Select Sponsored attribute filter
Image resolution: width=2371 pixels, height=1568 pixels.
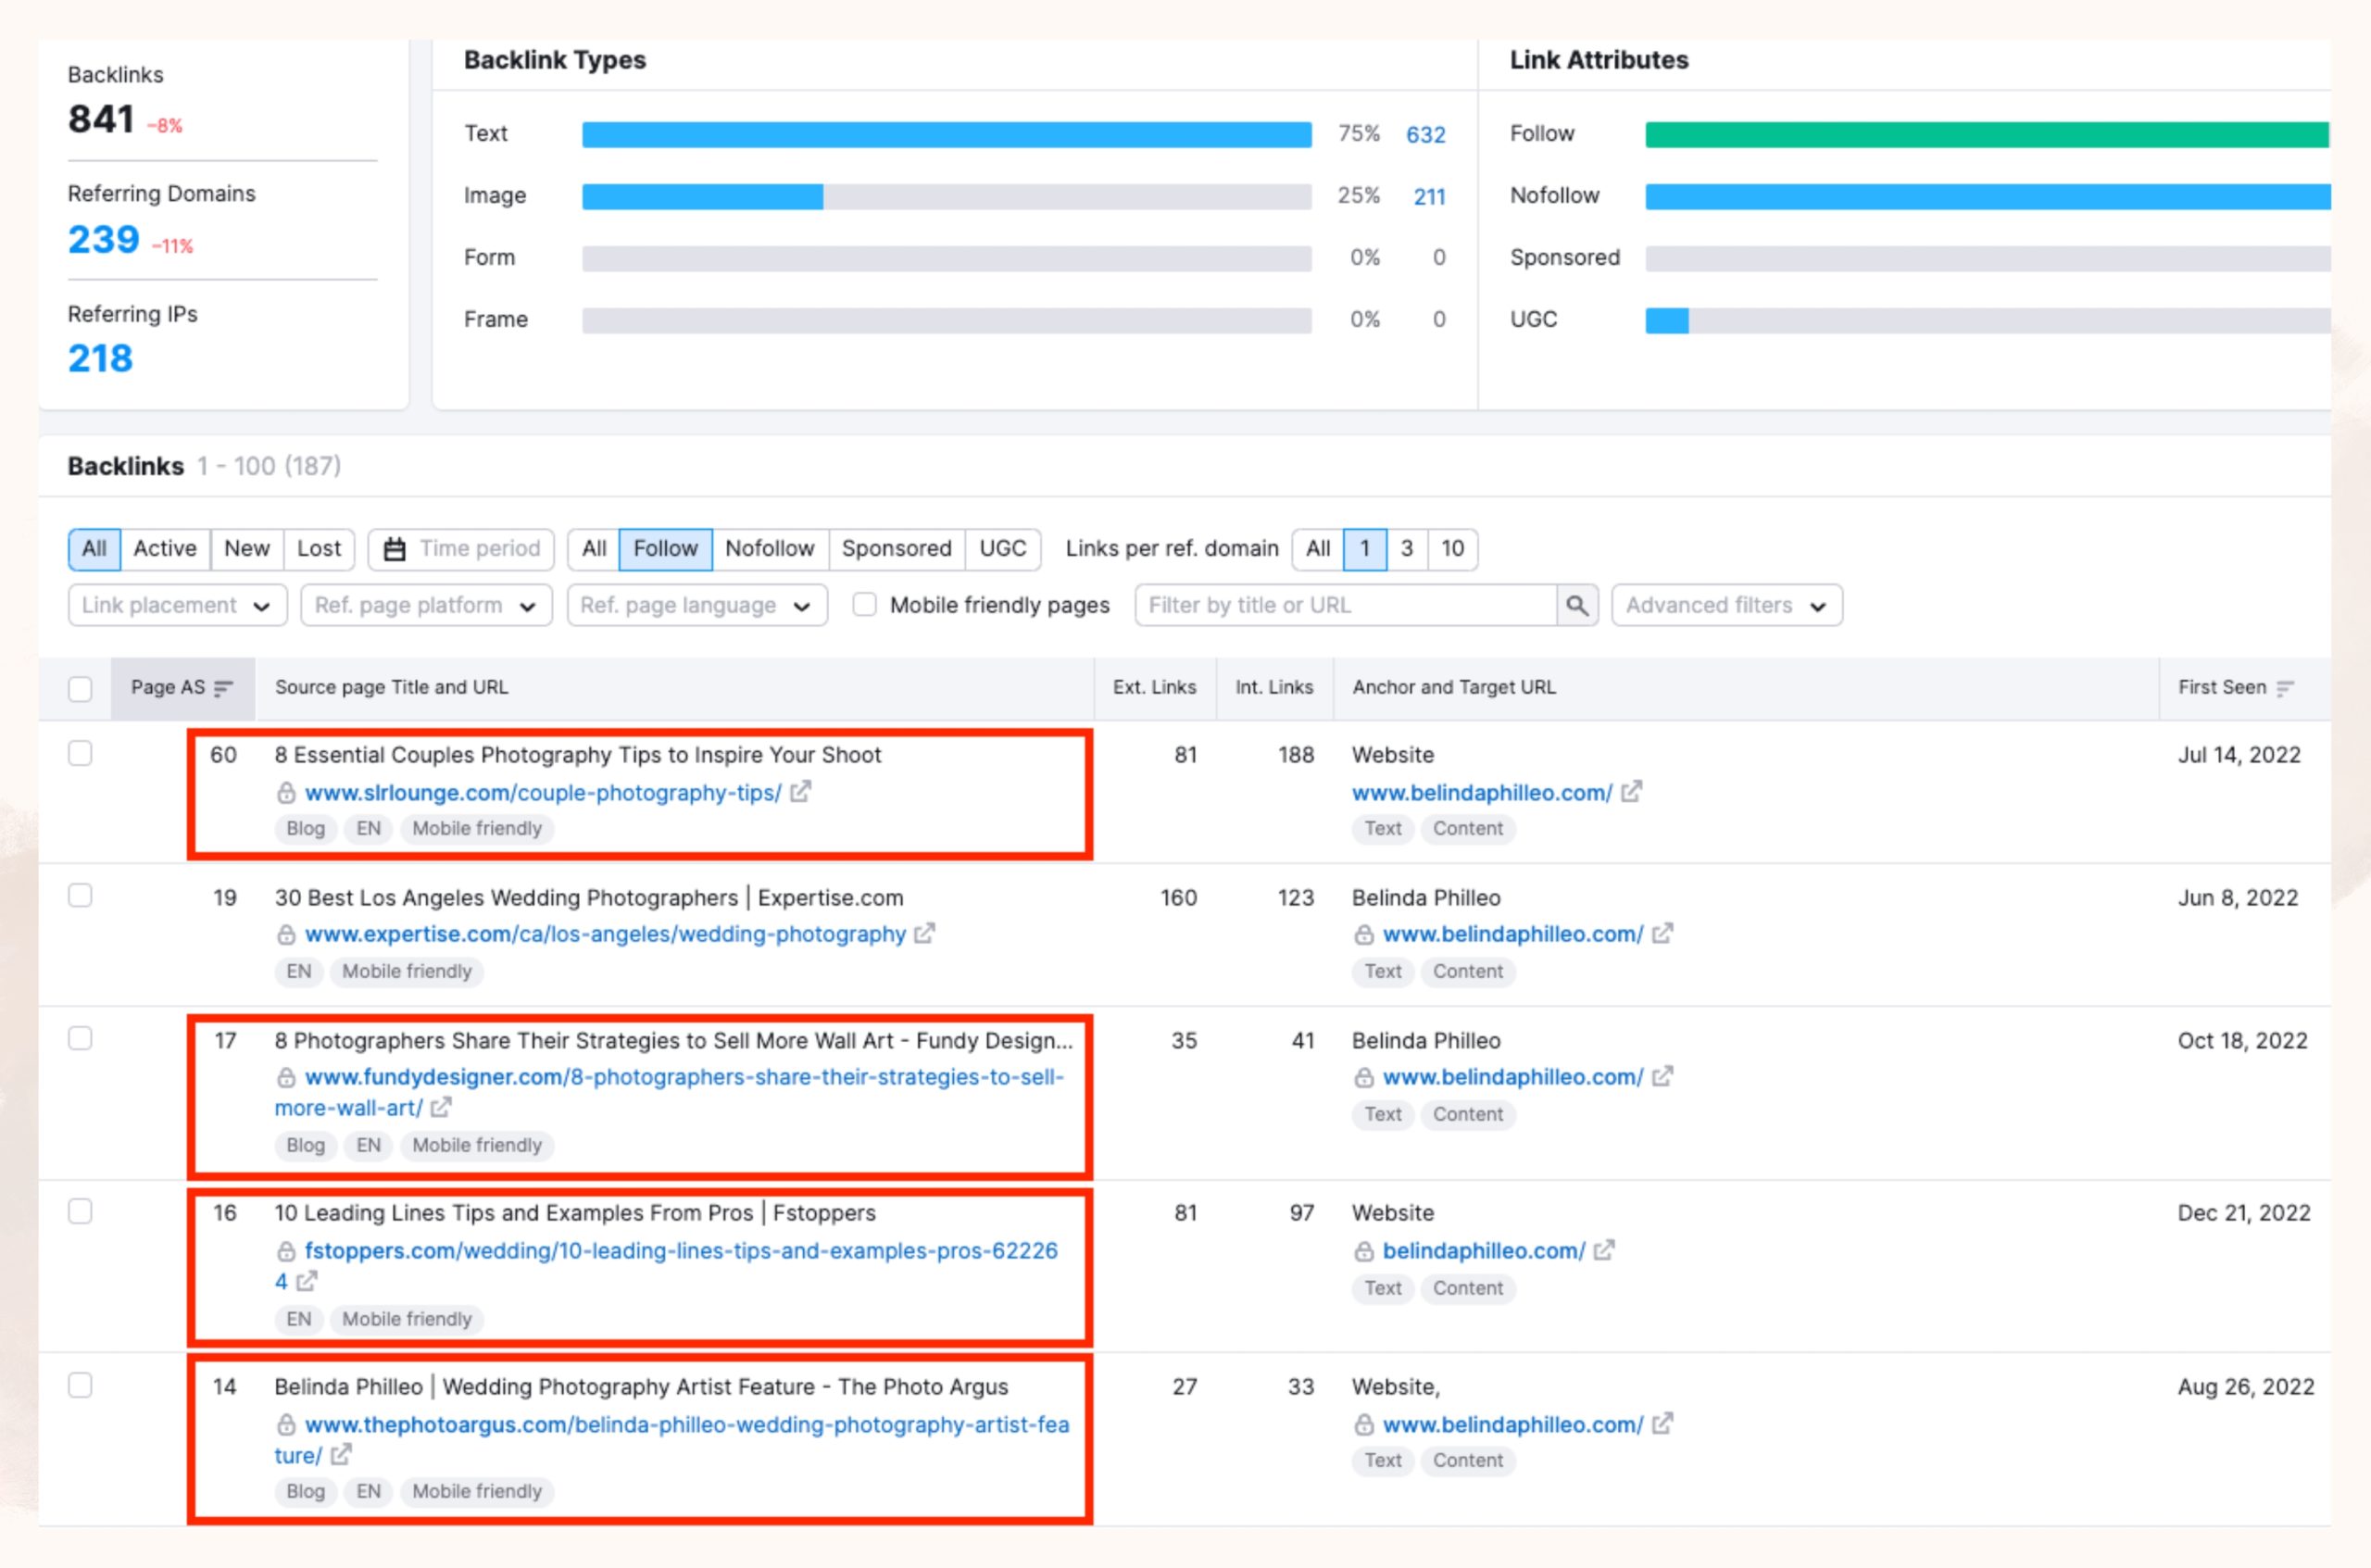coord(896,549)
